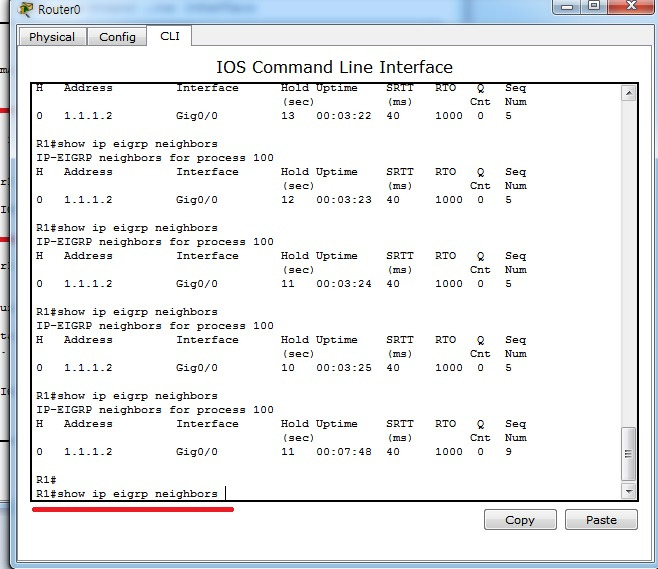Click the Paste button
Viewport: 658px width, 569px height.
coord(601,520)
